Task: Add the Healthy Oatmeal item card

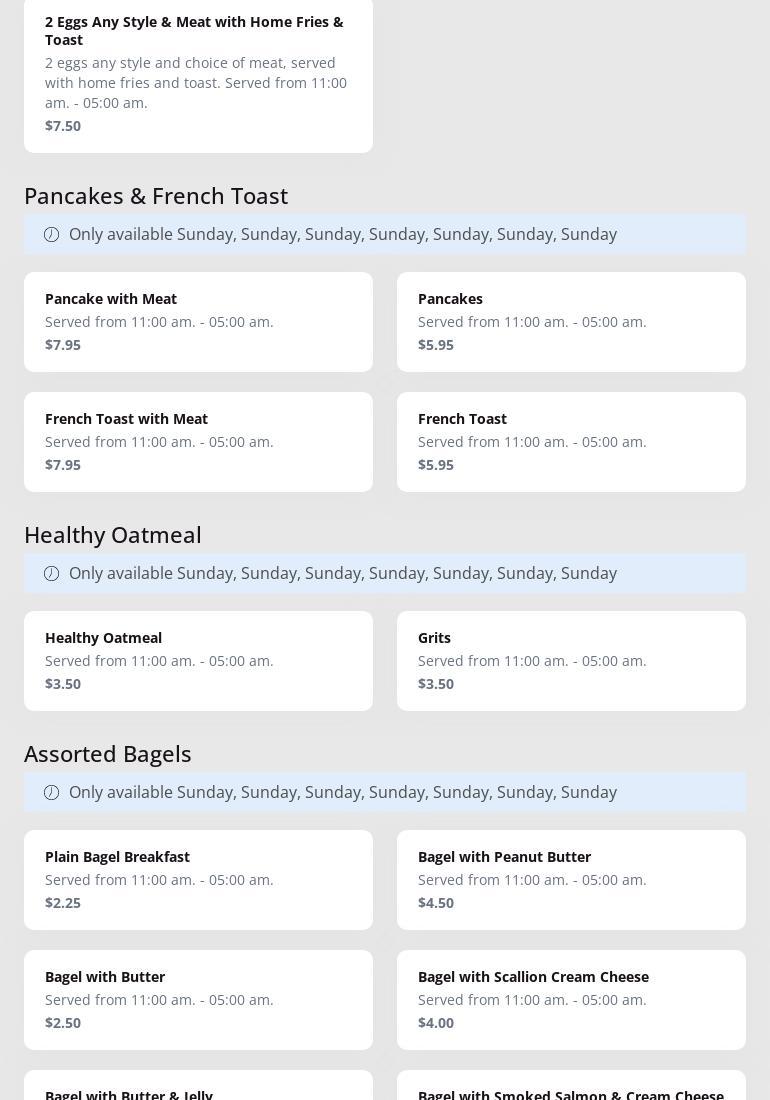Action: (x=198, y=661)
